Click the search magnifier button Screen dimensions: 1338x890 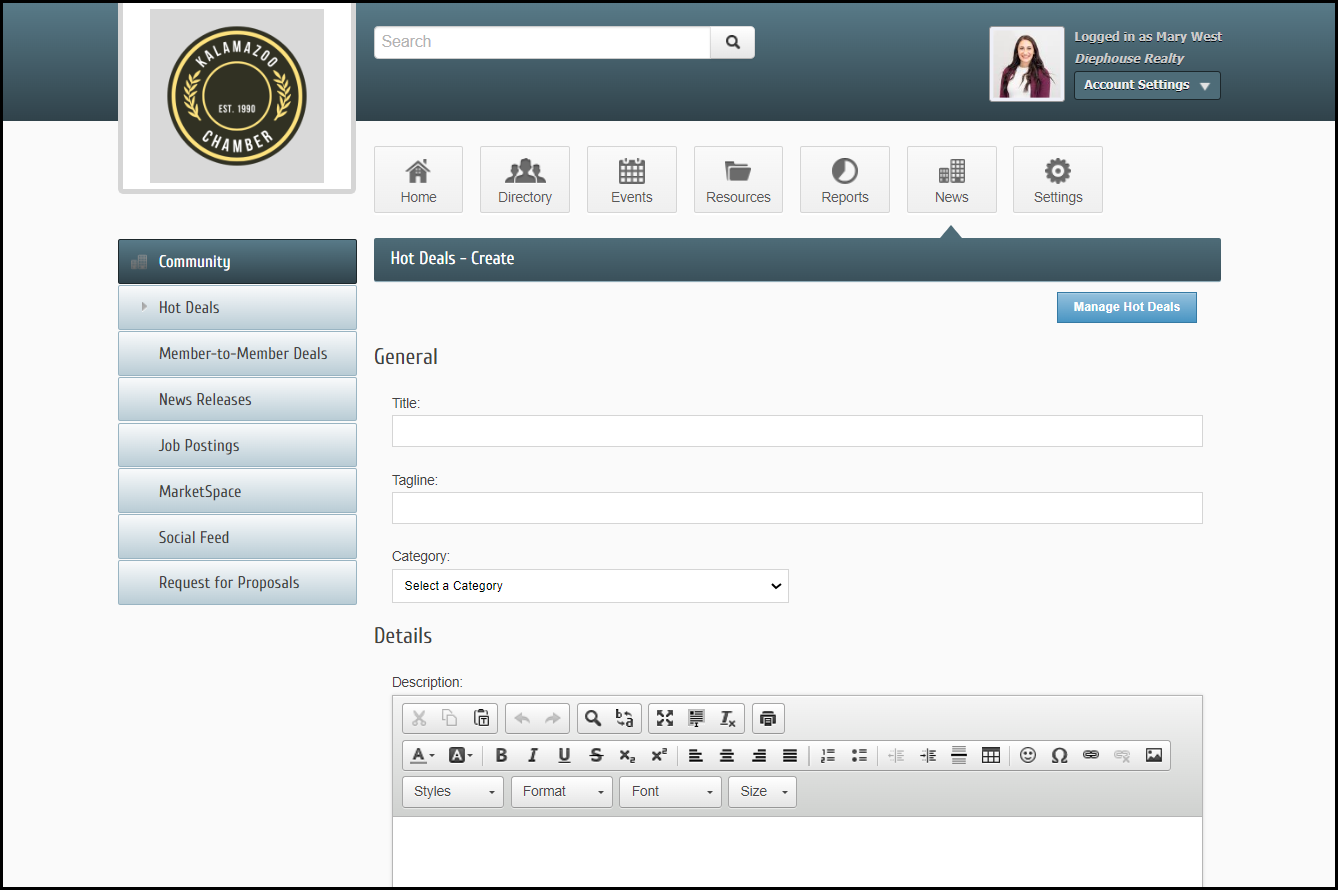point(732,42)
